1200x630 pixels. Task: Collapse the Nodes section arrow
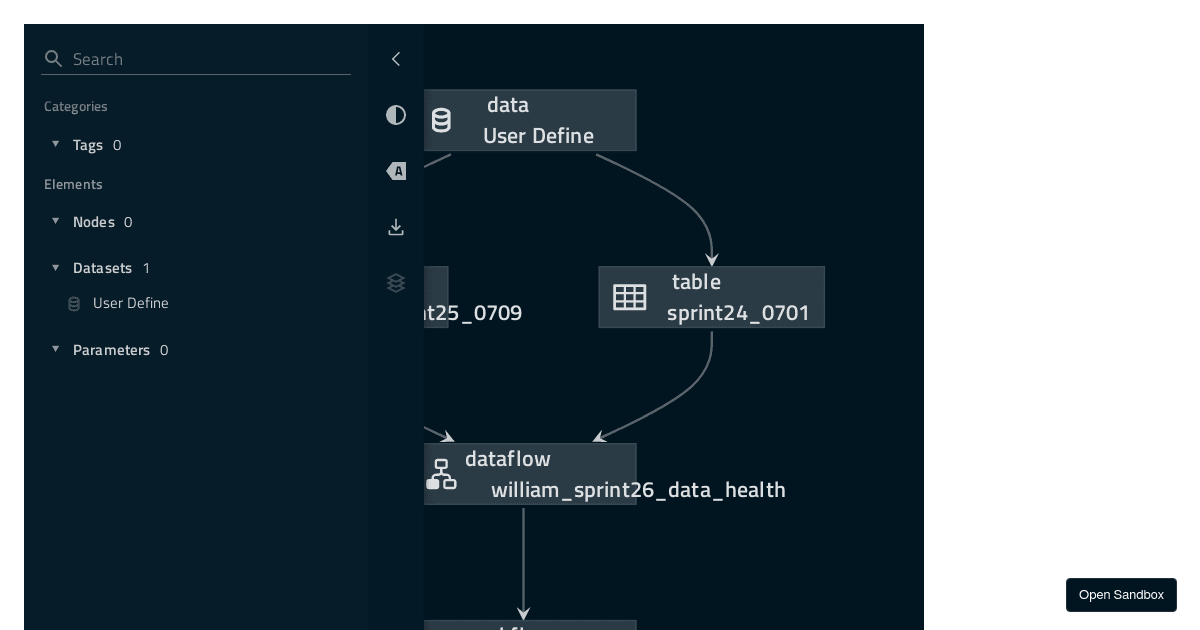[56, 221]
